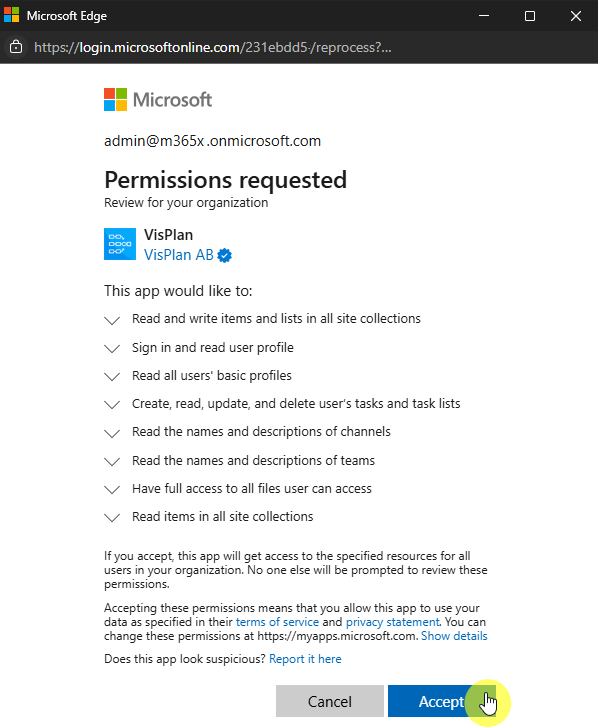Open the privacy statement link

(x=392, y=622)
